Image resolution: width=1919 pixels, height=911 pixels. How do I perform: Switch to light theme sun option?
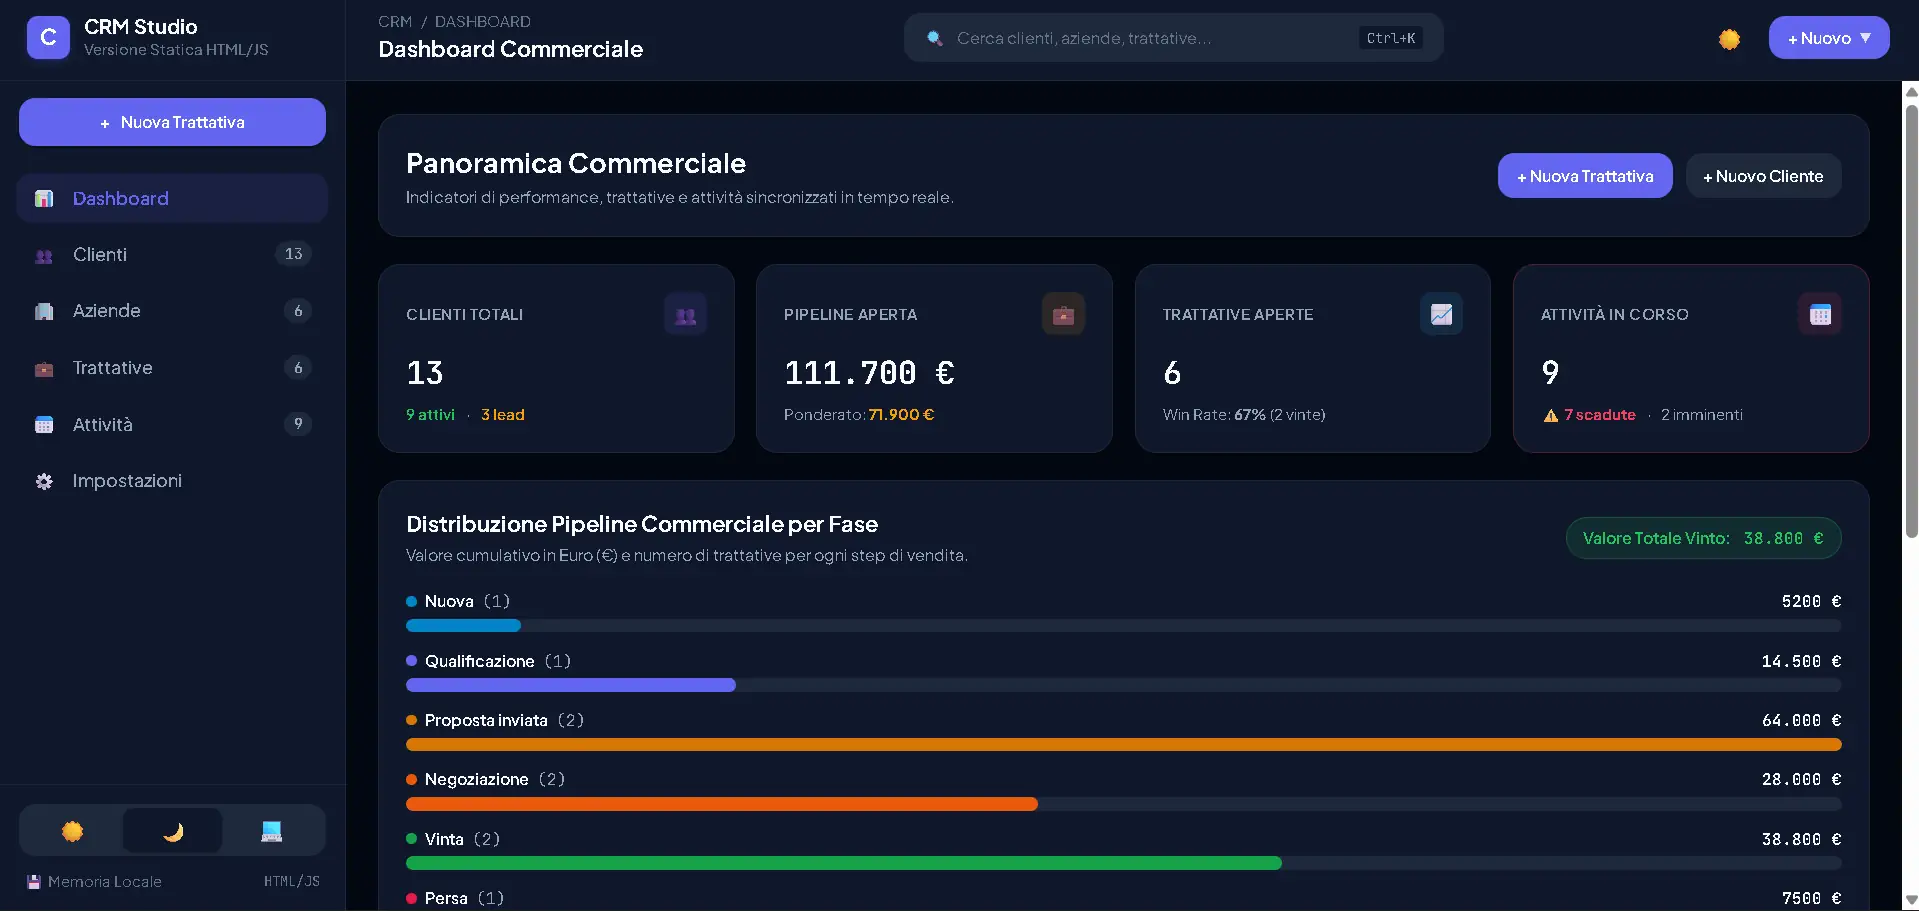pos(72,831)
